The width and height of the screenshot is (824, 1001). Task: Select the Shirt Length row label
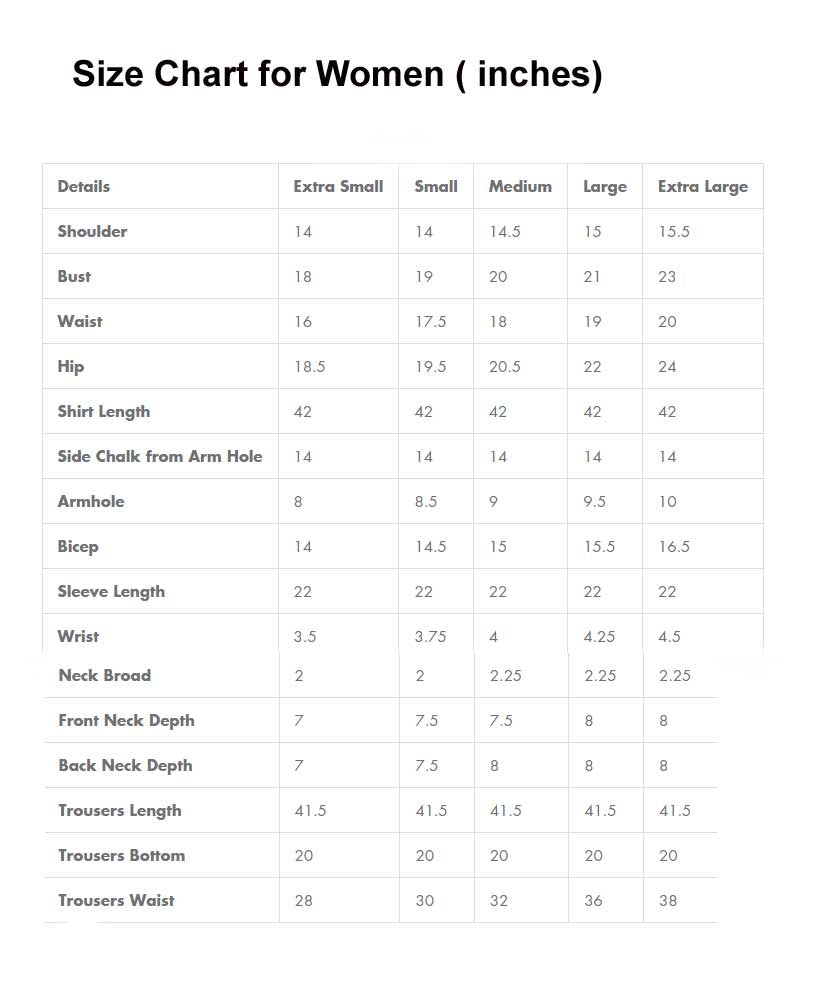coord(103,412)
